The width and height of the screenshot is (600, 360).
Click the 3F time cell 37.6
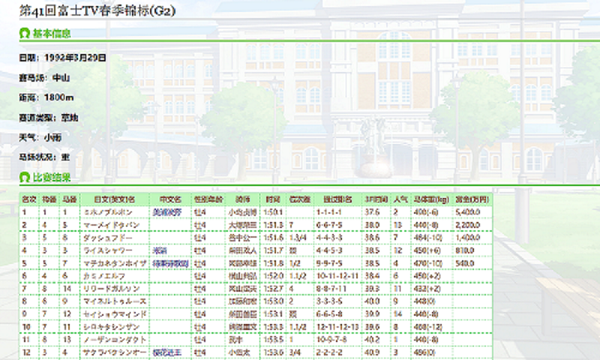[x=376, y=212]
